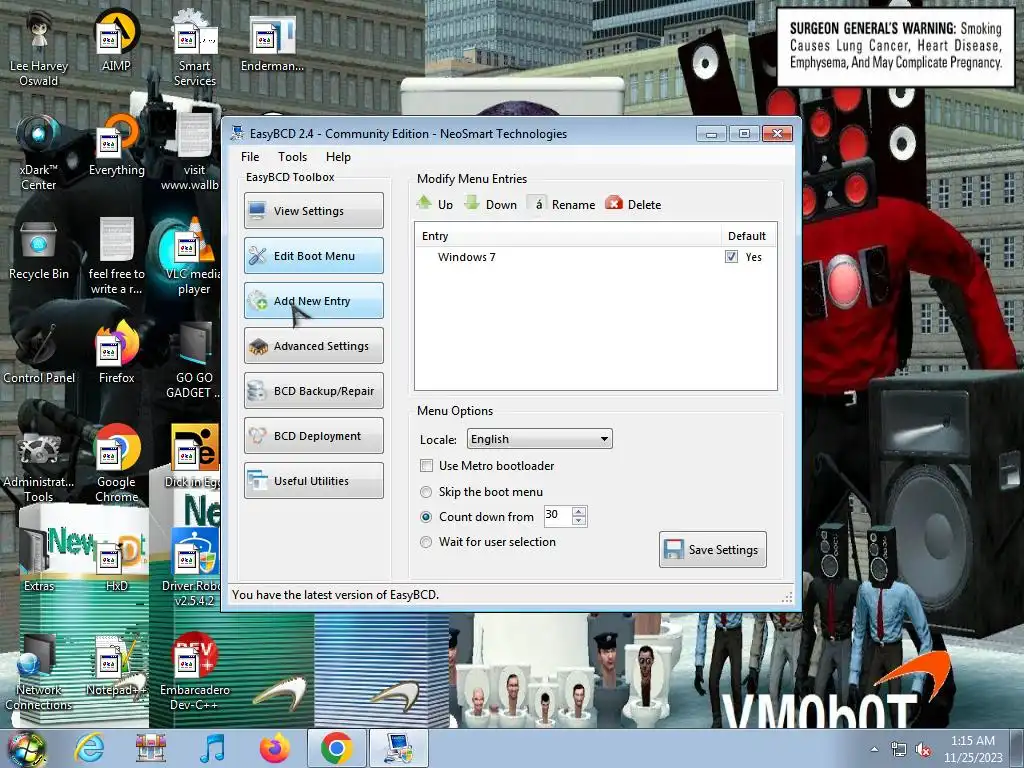Open Google Chrome desktop shortcut
The height and width of the screenshot is (768, 1024).
[x=116, y=464]
